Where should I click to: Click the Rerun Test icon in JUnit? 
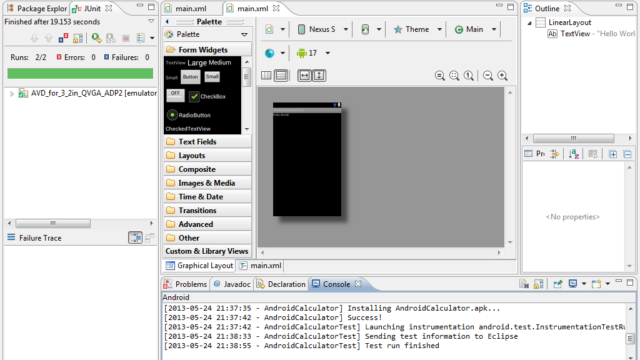click(96, 38)
